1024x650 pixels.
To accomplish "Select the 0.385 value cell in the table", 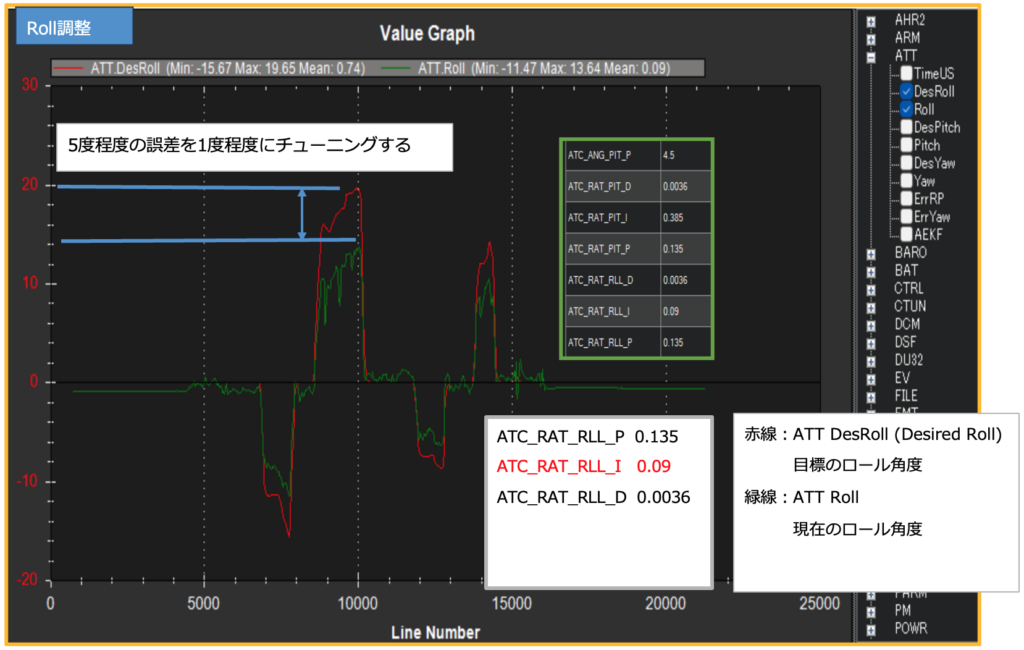I will [685, 218].
